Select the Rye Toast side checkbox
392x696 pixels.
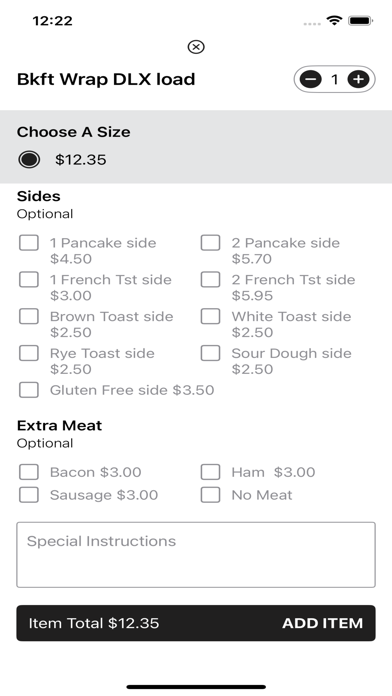click(29, 353)
